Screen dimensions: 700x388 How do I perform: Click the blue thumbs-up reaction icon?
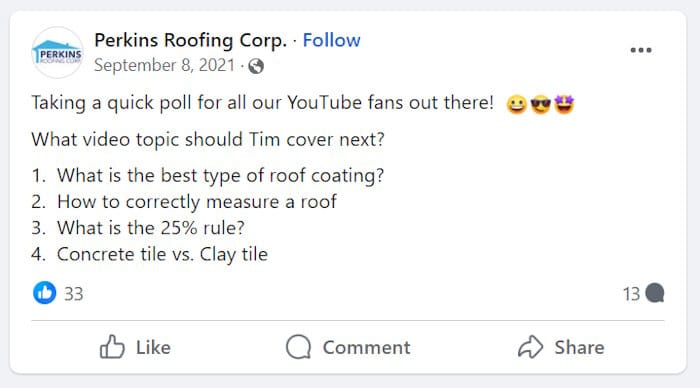(x=45, y=293)
